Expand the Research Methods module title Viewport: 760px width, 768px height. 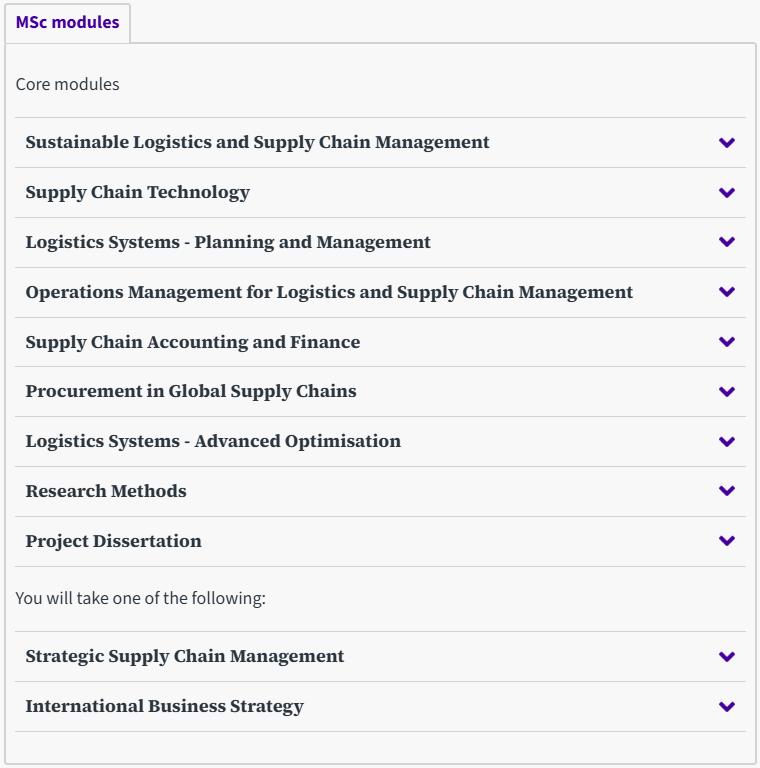pos(106,491)
